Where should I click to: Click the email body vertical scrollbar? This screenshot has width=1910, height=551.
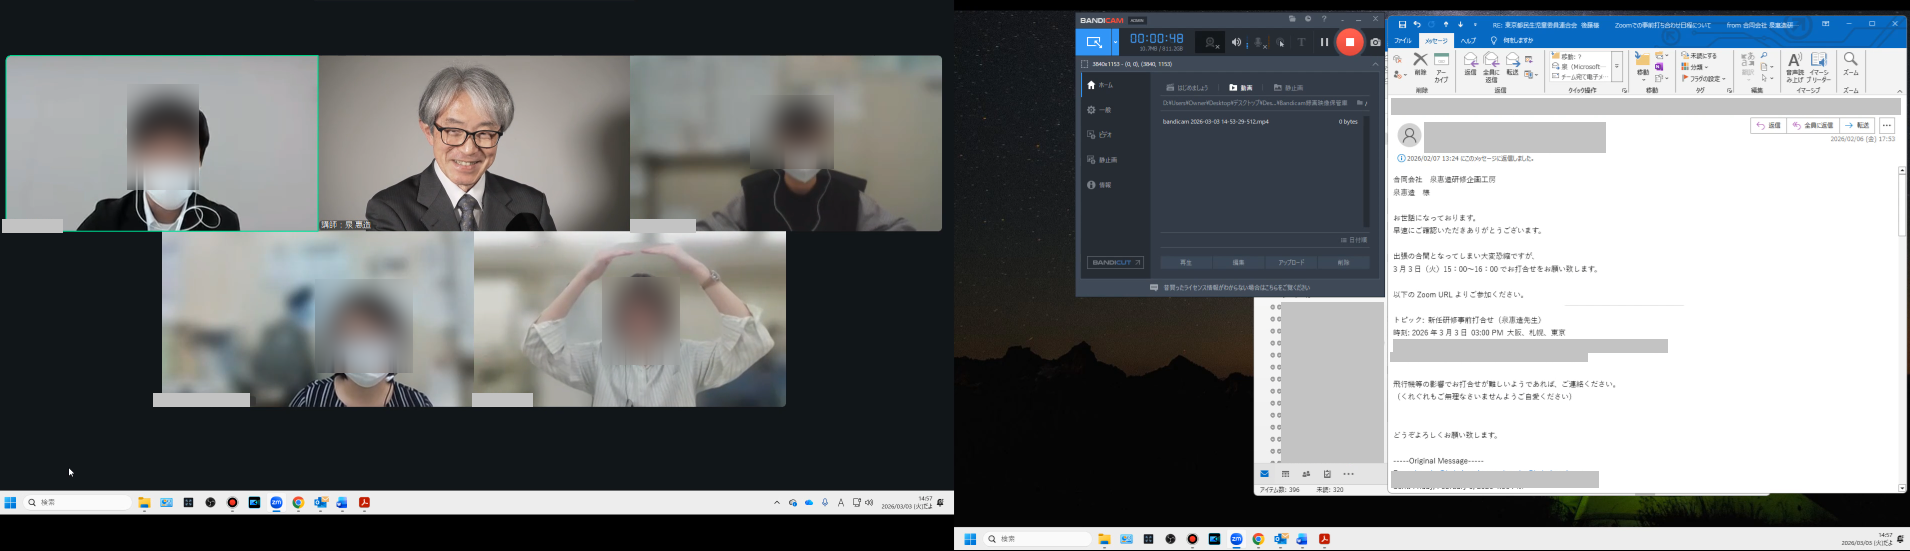[x=1902, y=300]
